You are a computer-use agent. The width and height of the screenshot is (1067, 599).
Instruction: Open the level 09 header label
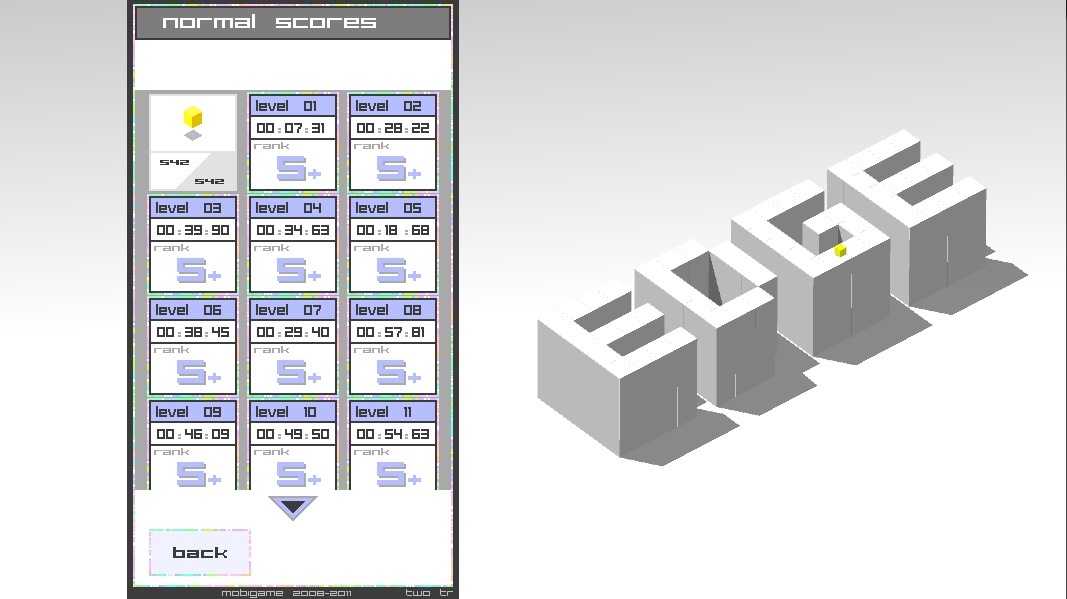tap(193, 411)
